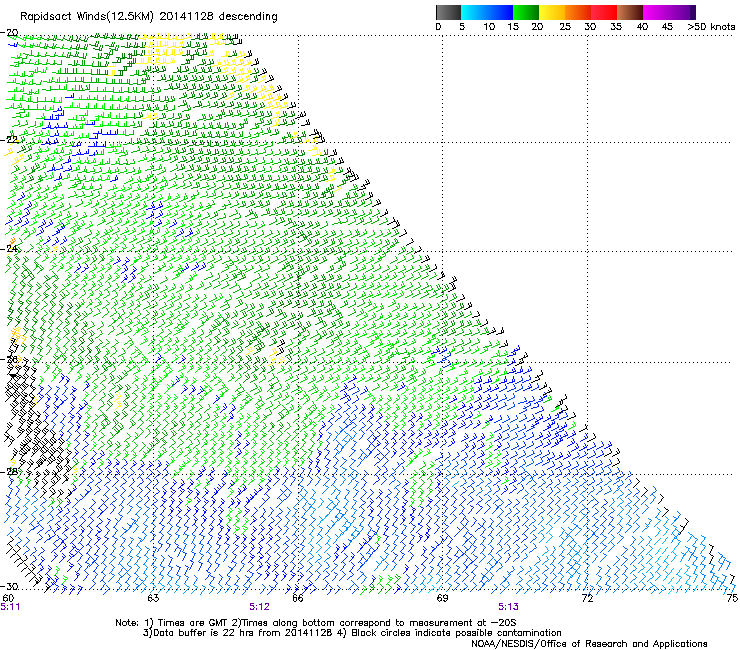The image size is (740, 650).
Task: Click the purple 5:11 time stamp
Action: click(x=10, y=607)
